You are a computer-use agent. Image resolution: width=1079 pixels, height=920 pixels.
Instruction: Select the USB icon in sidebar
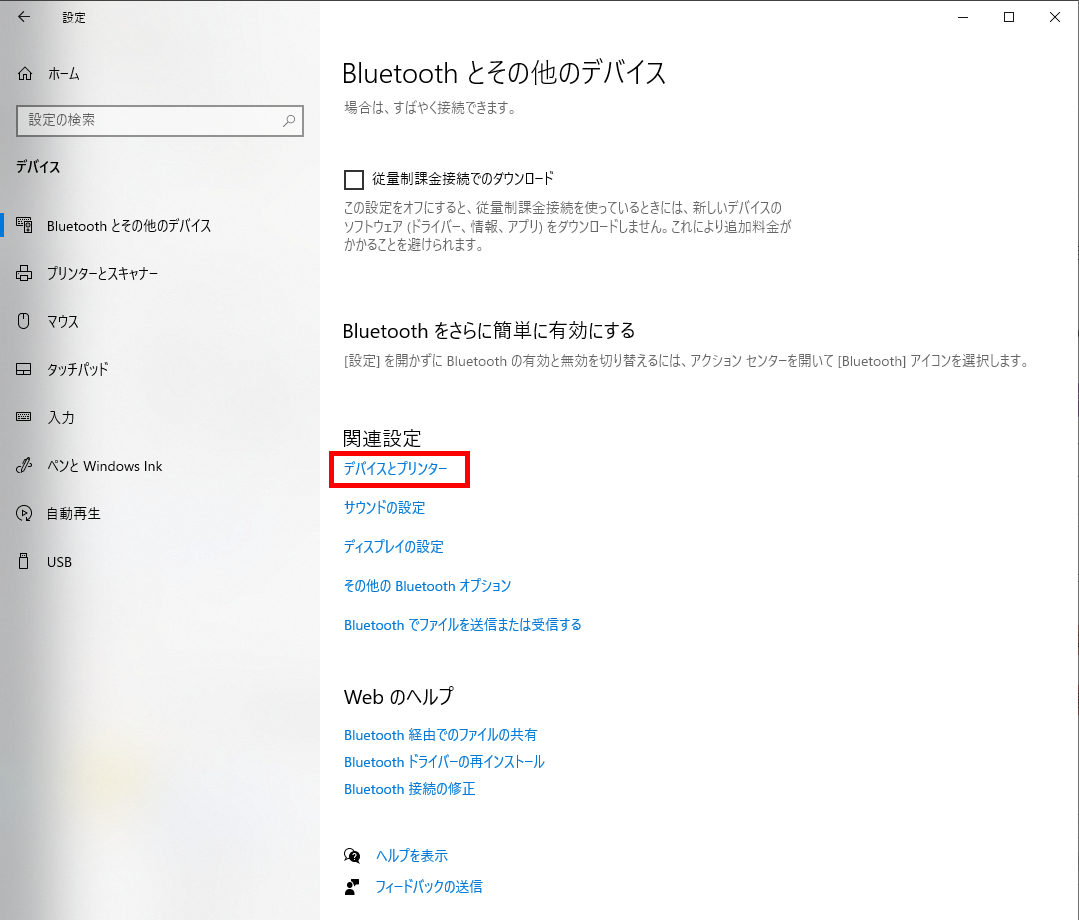24,561
